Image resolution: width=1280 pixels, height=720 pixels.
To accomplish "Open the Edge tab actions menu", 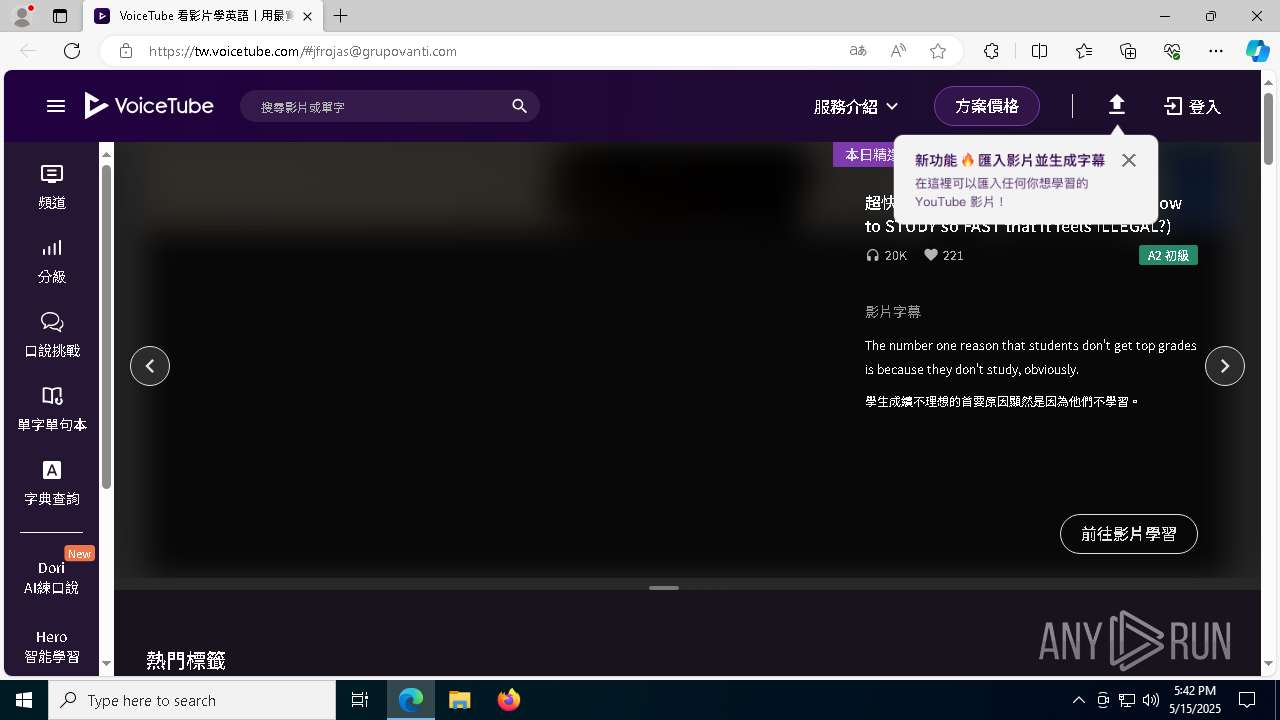I will pos(60,16).
